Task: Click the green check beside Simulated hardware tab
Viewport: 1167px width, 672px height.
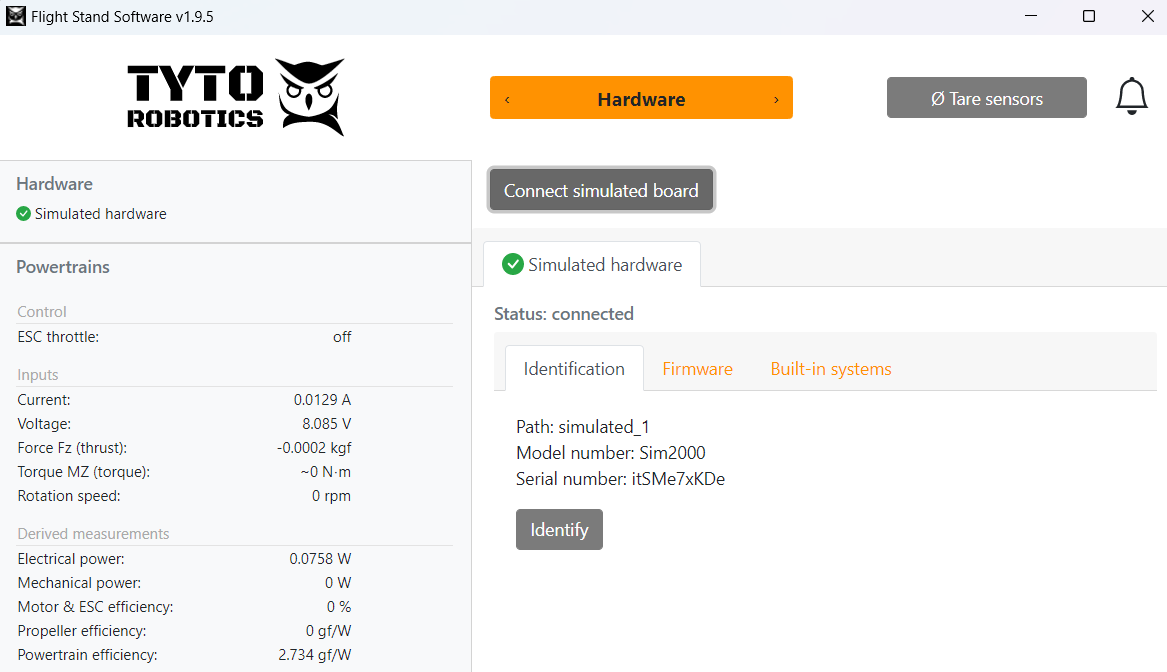Action: (513, 264)
